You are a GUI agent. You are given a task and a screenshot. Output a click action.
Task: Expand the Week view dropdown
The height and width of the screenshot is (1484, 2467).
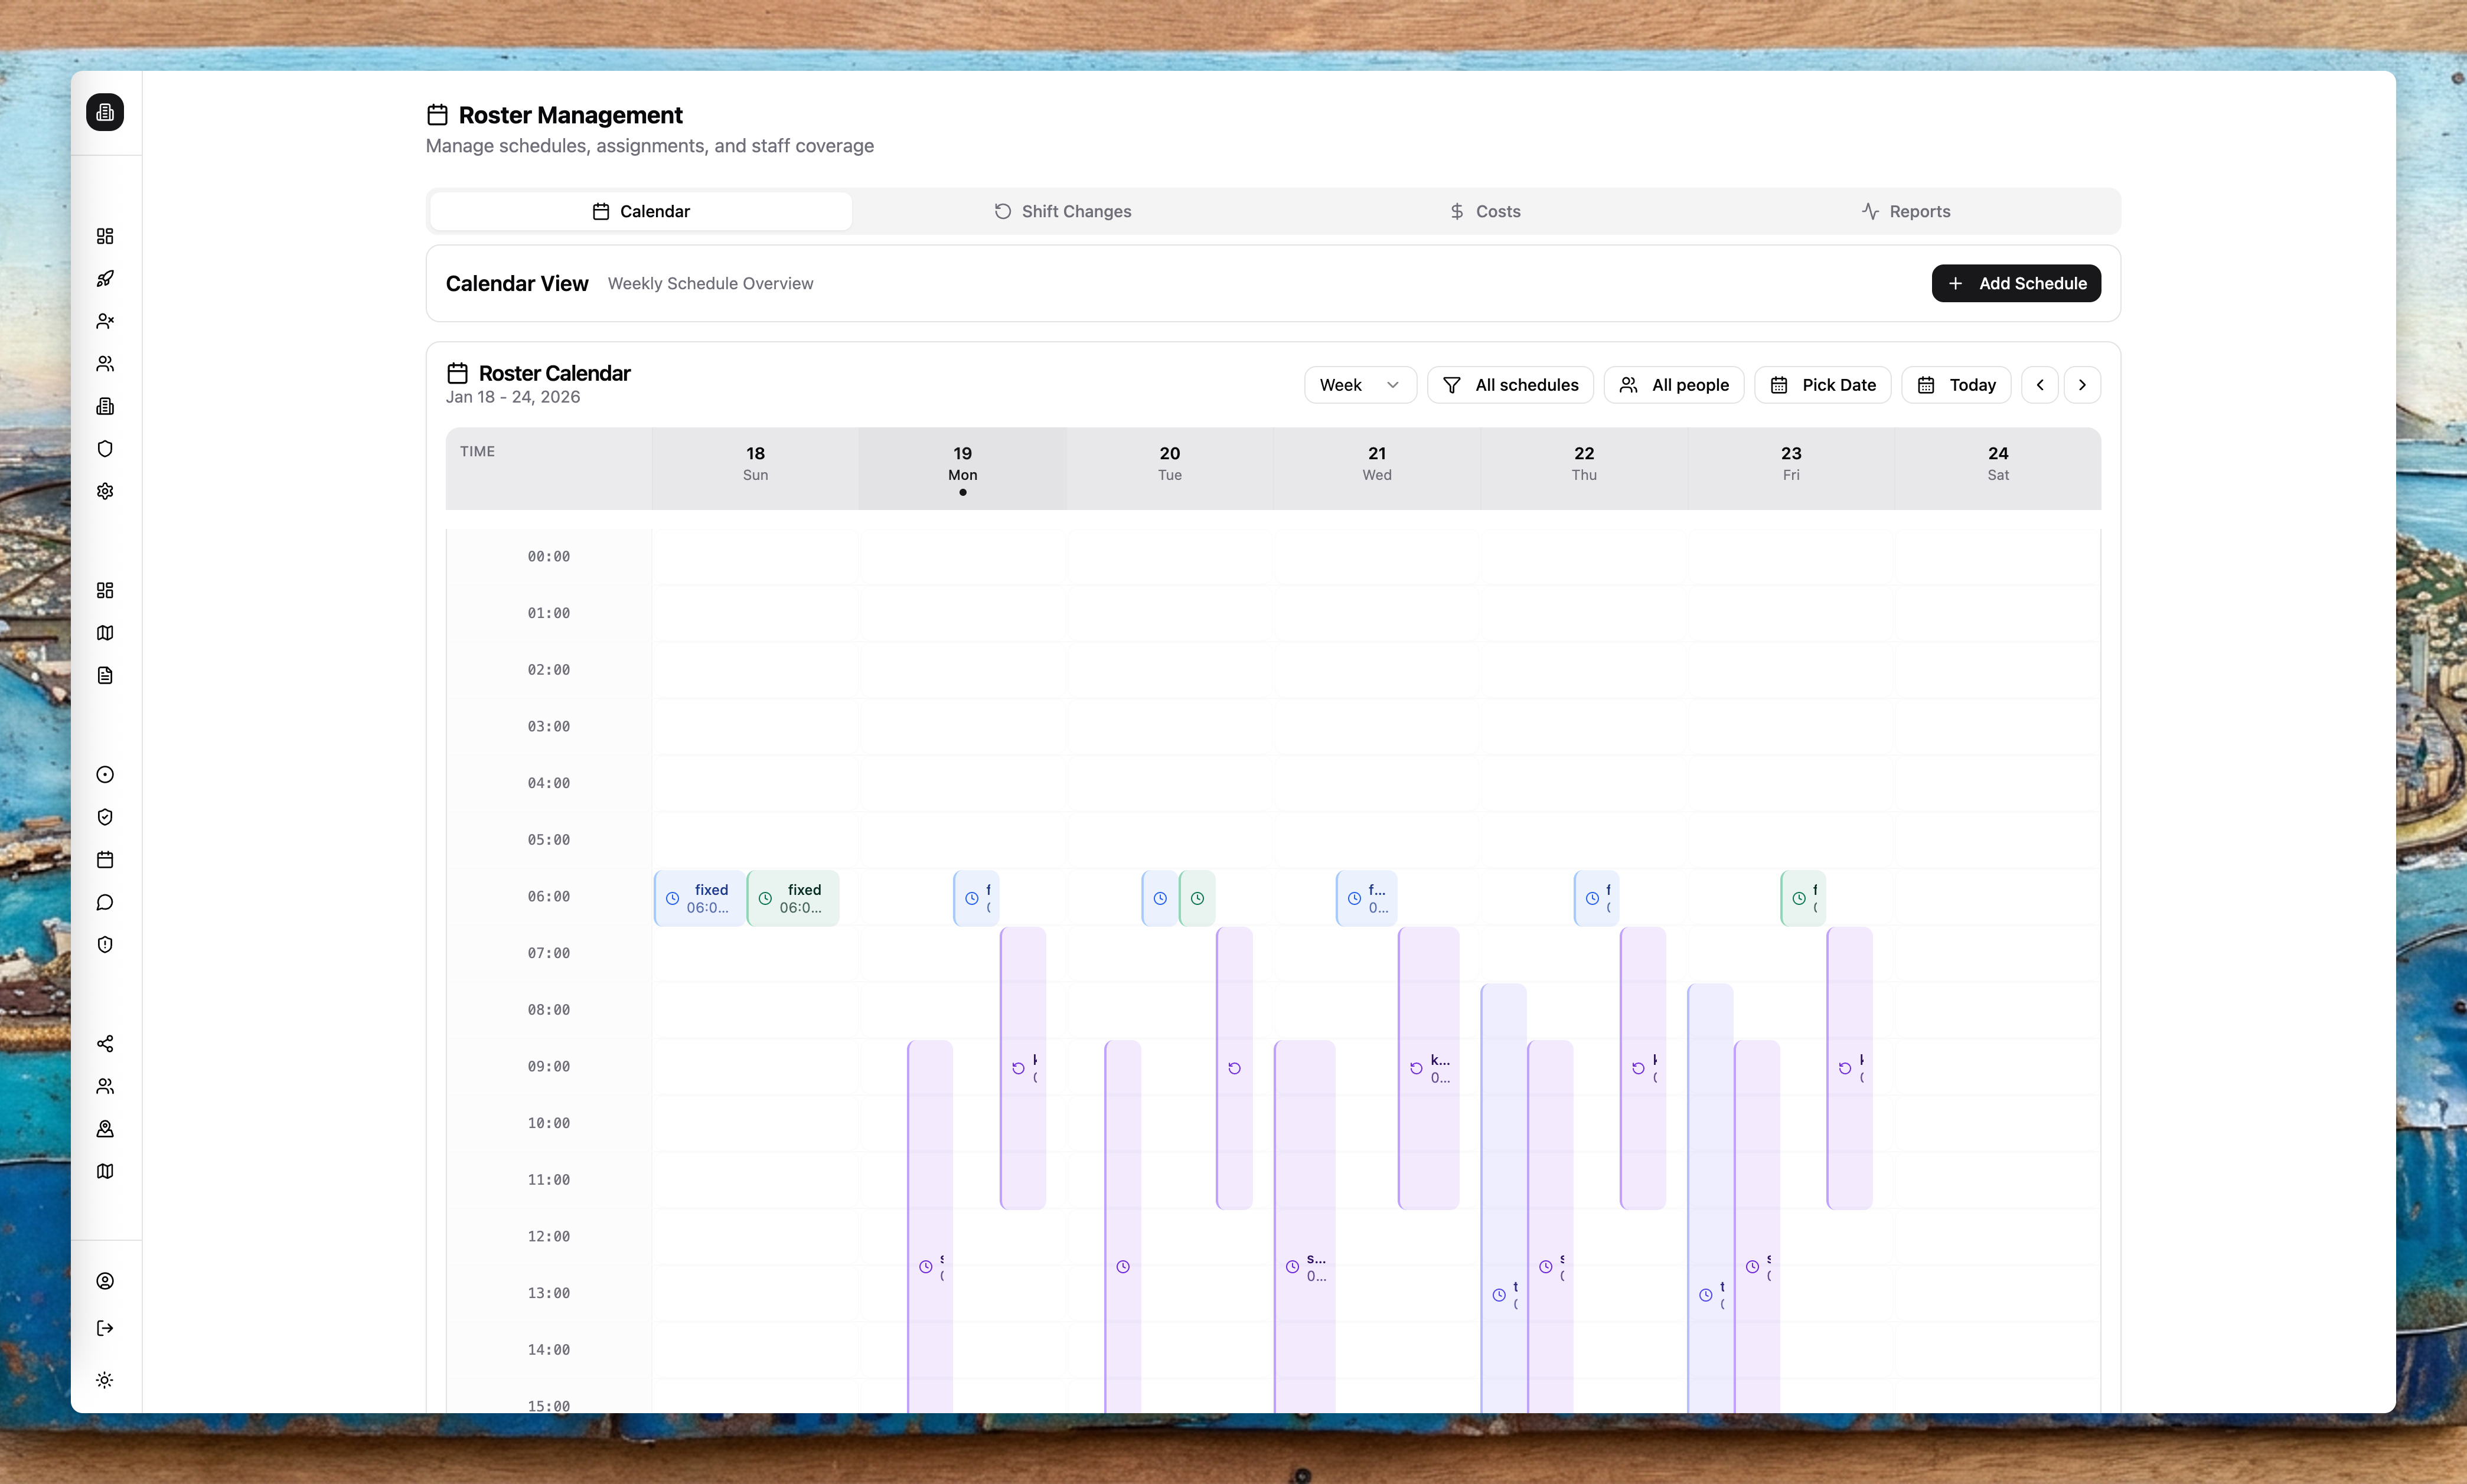pos(1359,385)
